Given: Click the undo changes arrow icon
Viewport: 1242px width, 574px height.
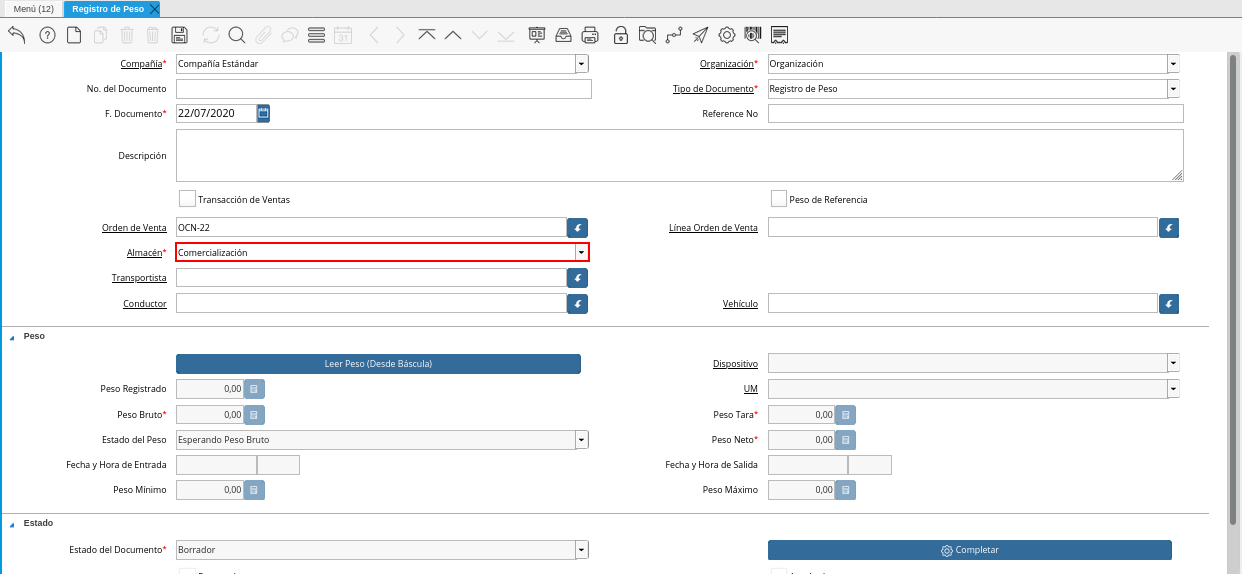Looking at the screenshot, I should click(17, 35).
